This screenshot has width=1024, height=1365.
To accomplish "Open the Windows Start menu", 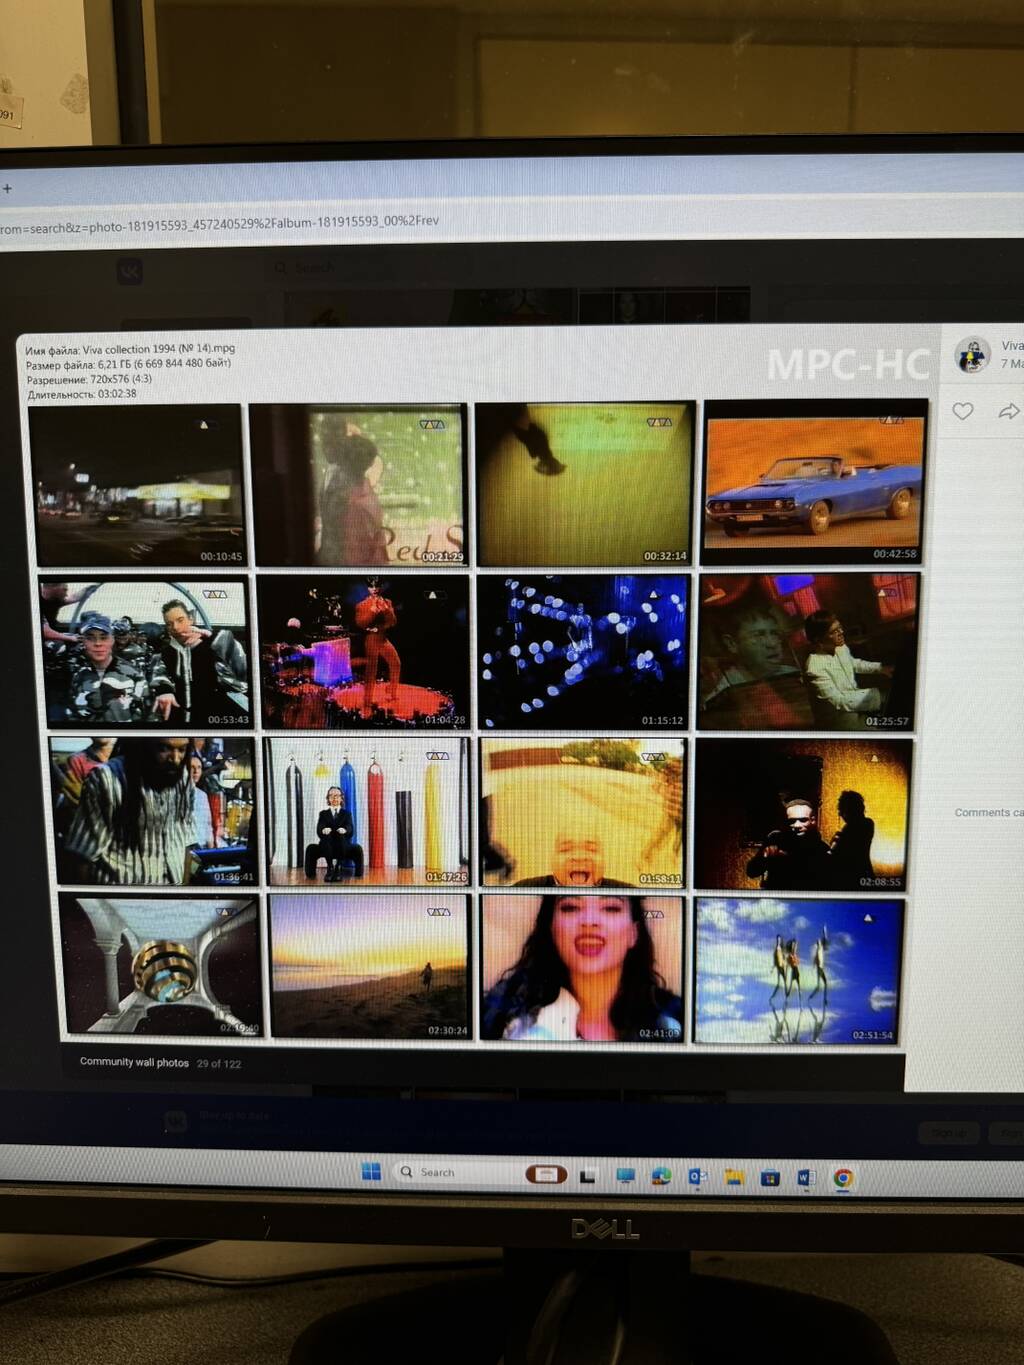I will pyautogui.click(x=371, y=1171).
